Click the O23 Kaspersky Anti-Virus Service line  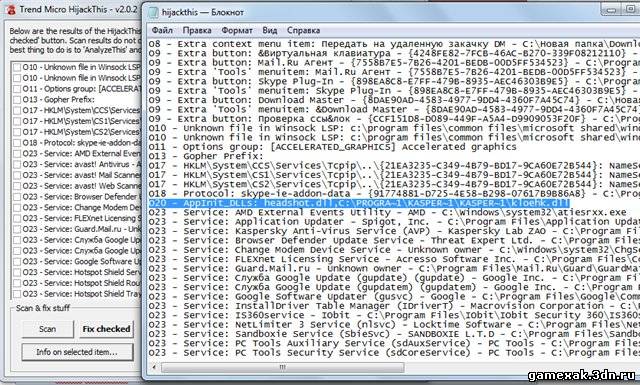coord(394,231)
